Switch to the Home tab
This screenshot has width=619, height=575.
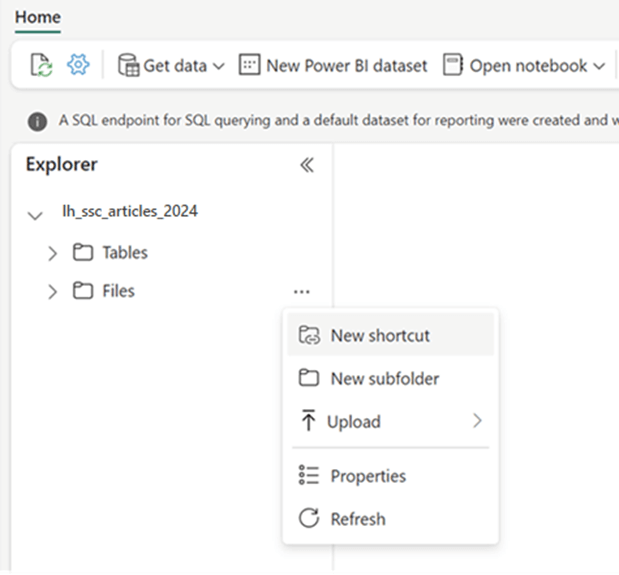tap(37, 17)
